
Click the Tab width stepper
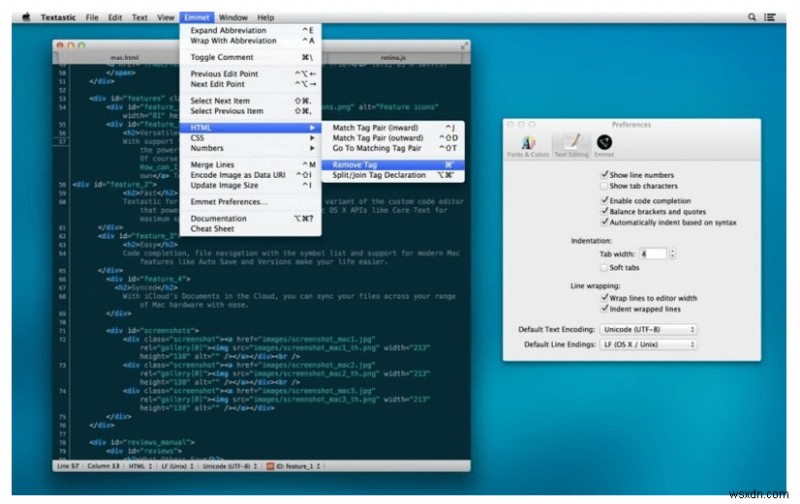coord(672,254)
